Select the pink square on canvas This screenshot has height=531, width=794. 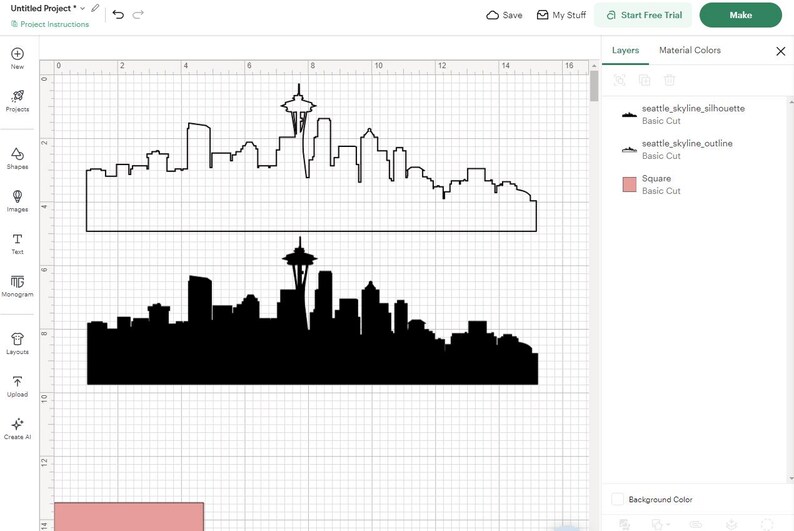click(129, 516)
